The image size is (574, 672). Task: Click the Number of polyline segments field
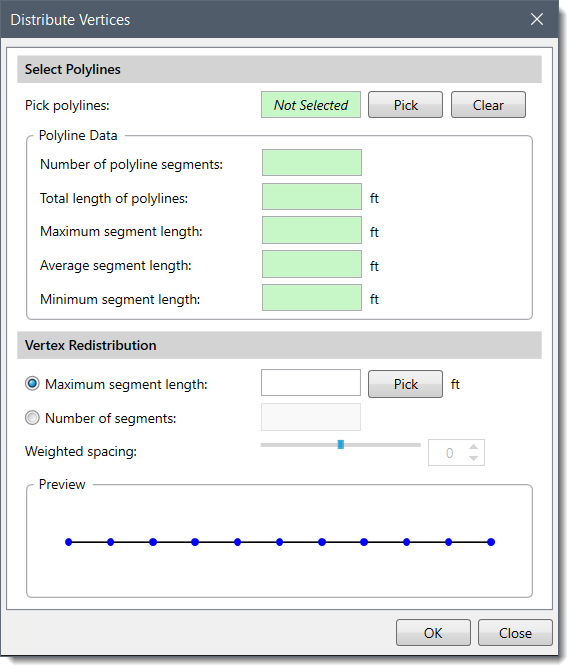[x=312, y=163]
